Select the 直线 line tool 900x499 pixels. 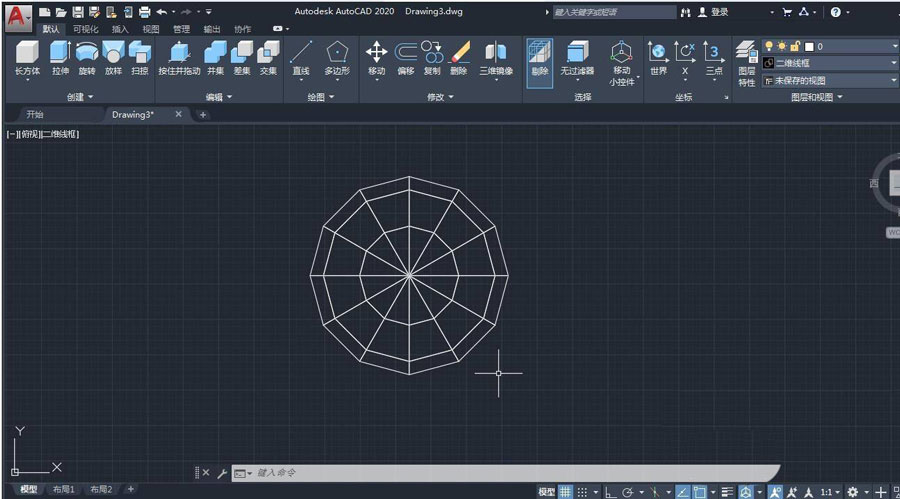[x=301, y=59]
